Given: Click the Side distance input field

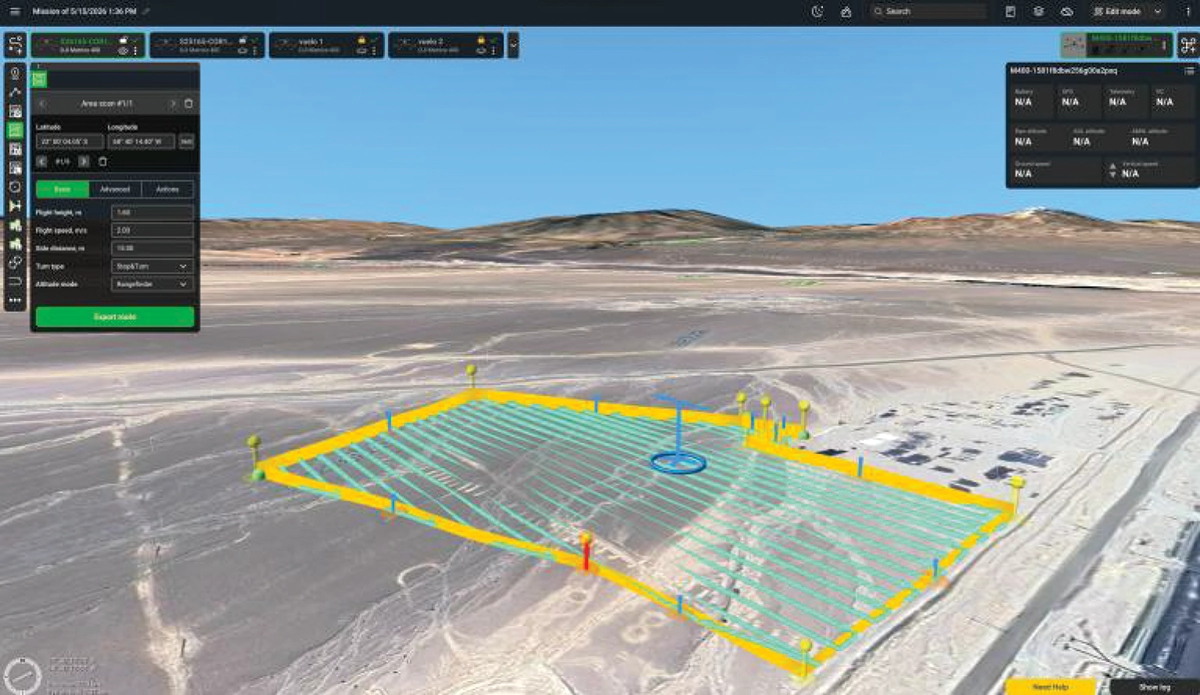Looking at the screenshot, I should point(152,248).
